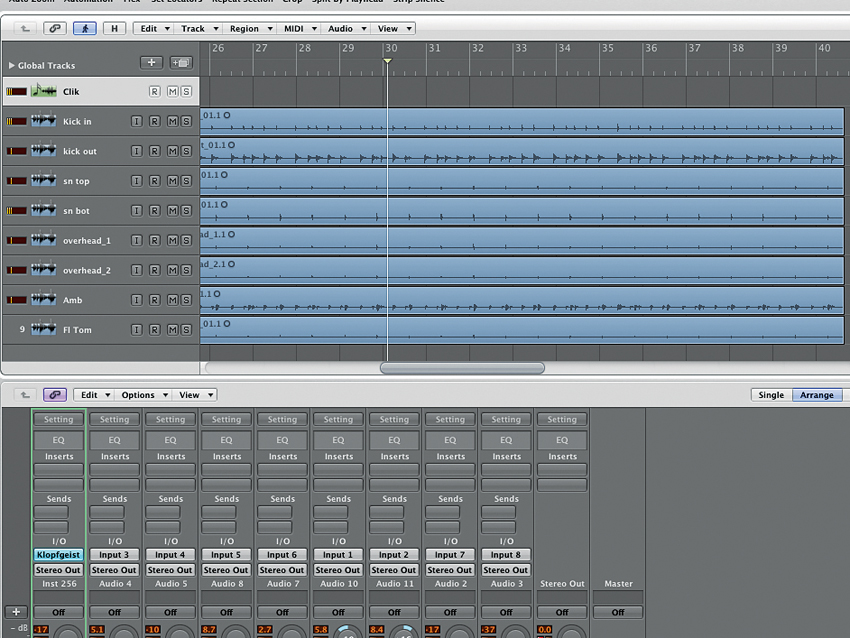Mute the Clik track
Viewport: 850px width, 638px height.
(x=172, y=92)
